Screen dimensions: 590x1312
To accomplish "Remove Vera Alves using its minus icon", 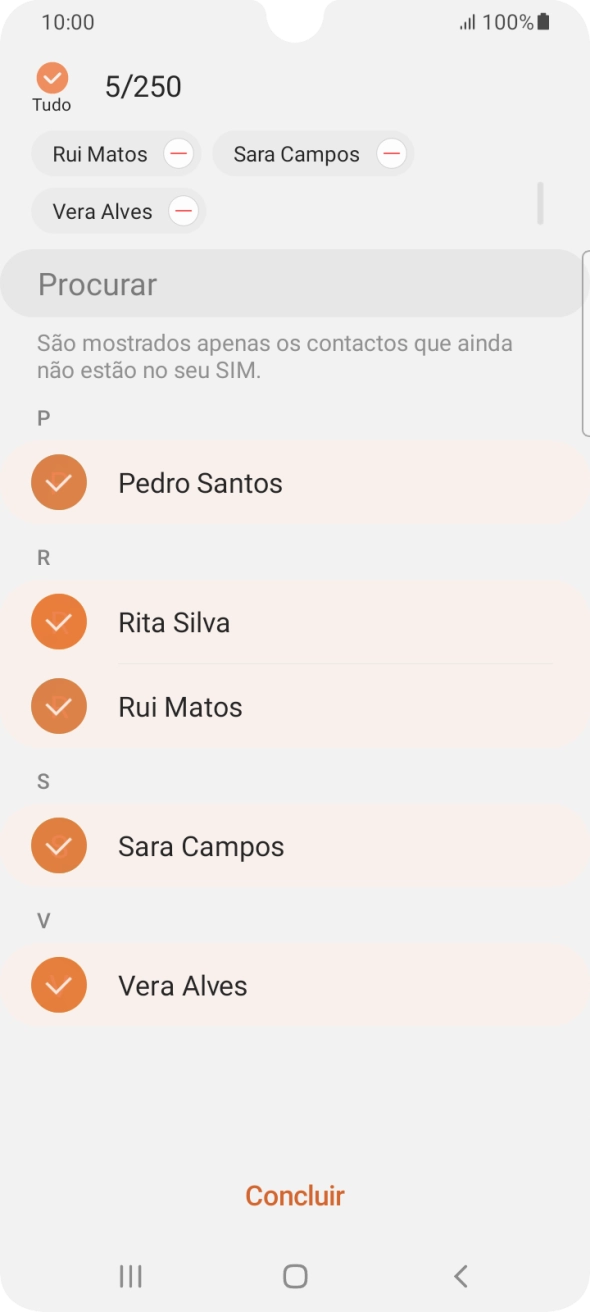I will (183, 211).
